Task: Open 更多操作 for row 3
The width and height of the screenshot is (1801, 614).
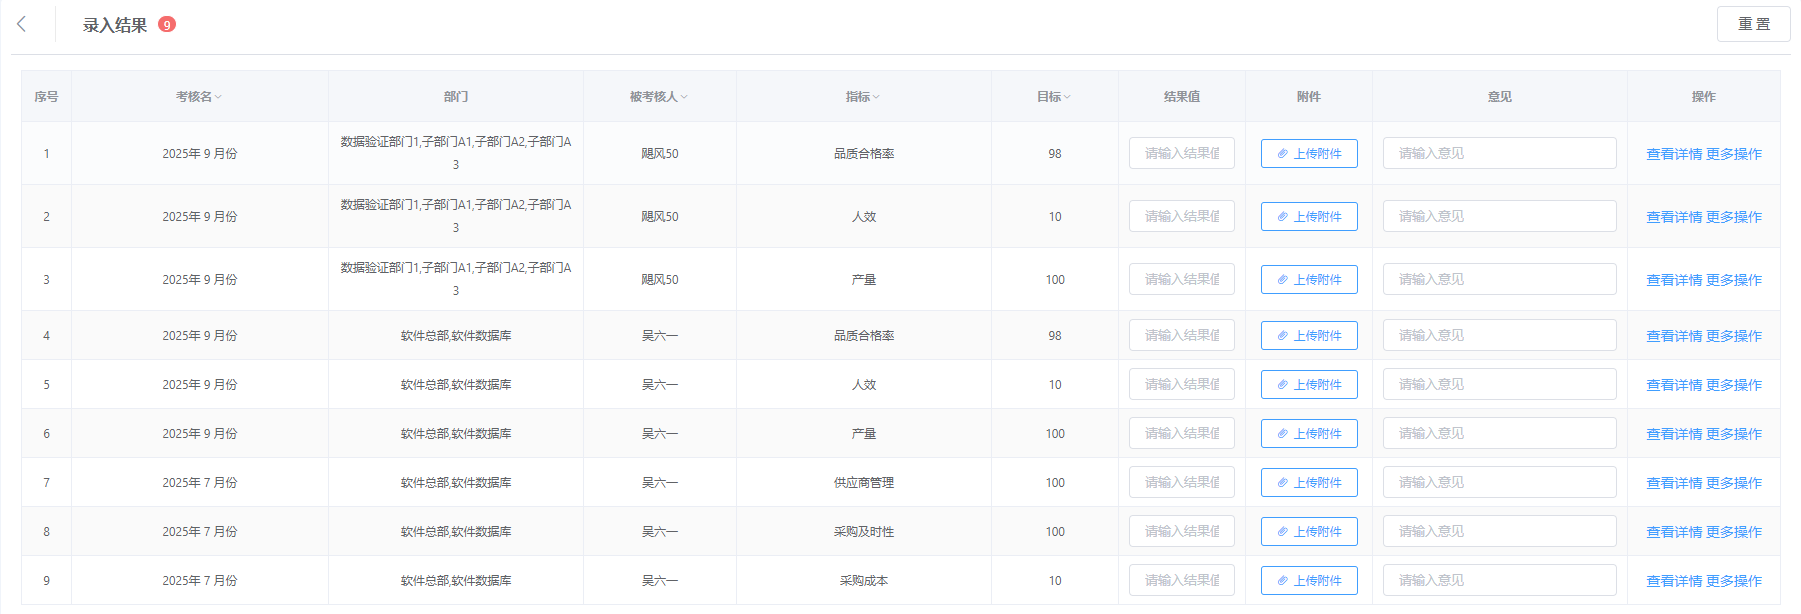Action: (x=1733, y=280)
